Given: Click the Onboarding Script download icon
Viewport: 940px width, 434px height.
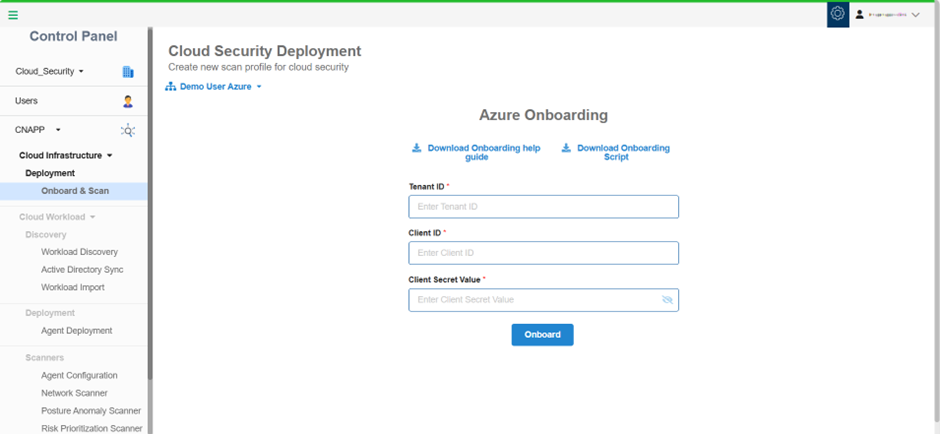Looking at the screenshot, I should (566, 148).
